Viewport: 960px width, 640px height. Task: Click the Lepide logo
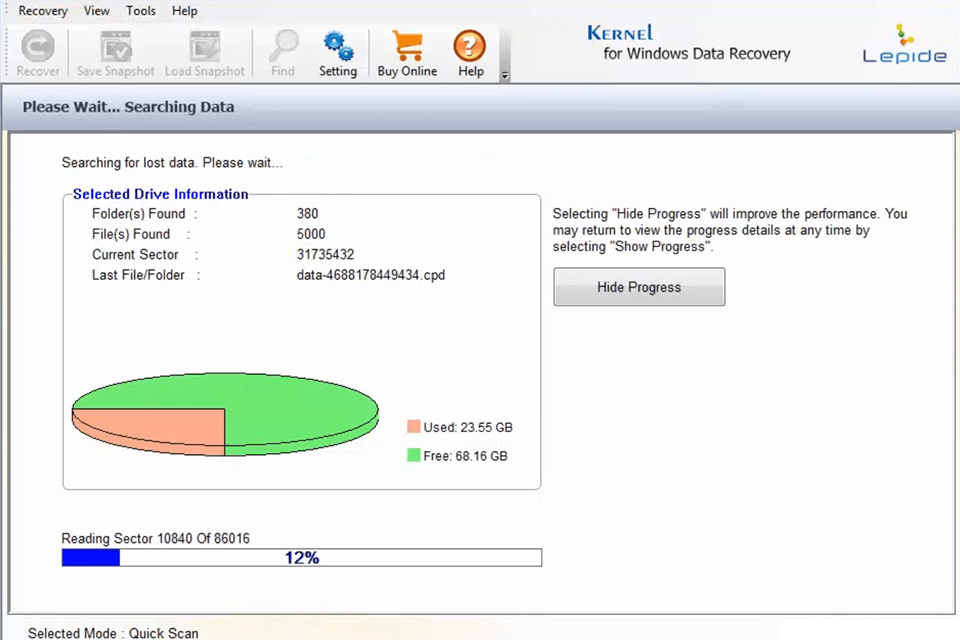[x=903, y=45]
